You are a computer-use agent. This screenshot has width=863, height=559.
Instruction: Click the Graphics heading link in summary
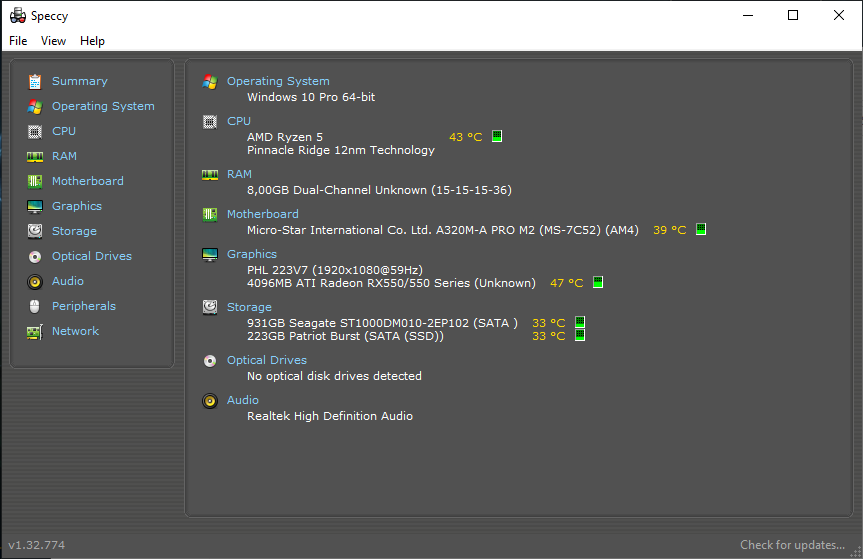(x=252, y=254)
